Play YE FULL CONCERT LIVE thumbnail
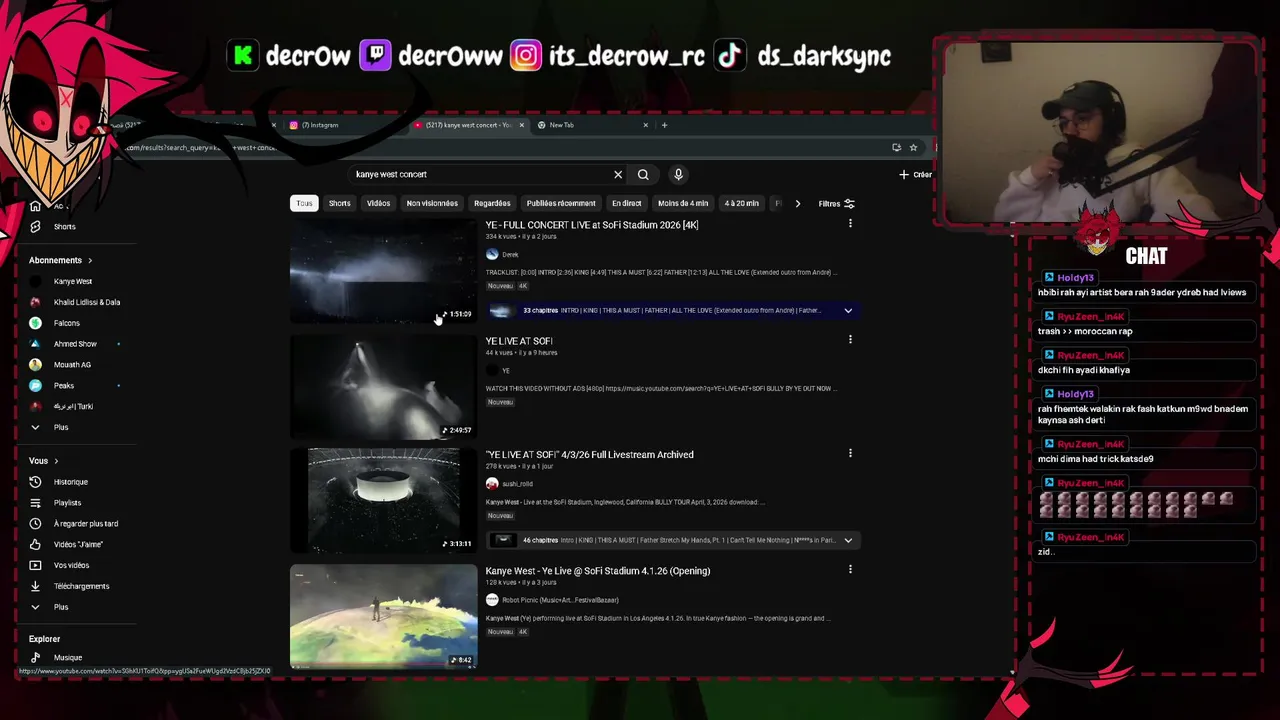Screen dimensions: 1280x720 click(383, 272)
